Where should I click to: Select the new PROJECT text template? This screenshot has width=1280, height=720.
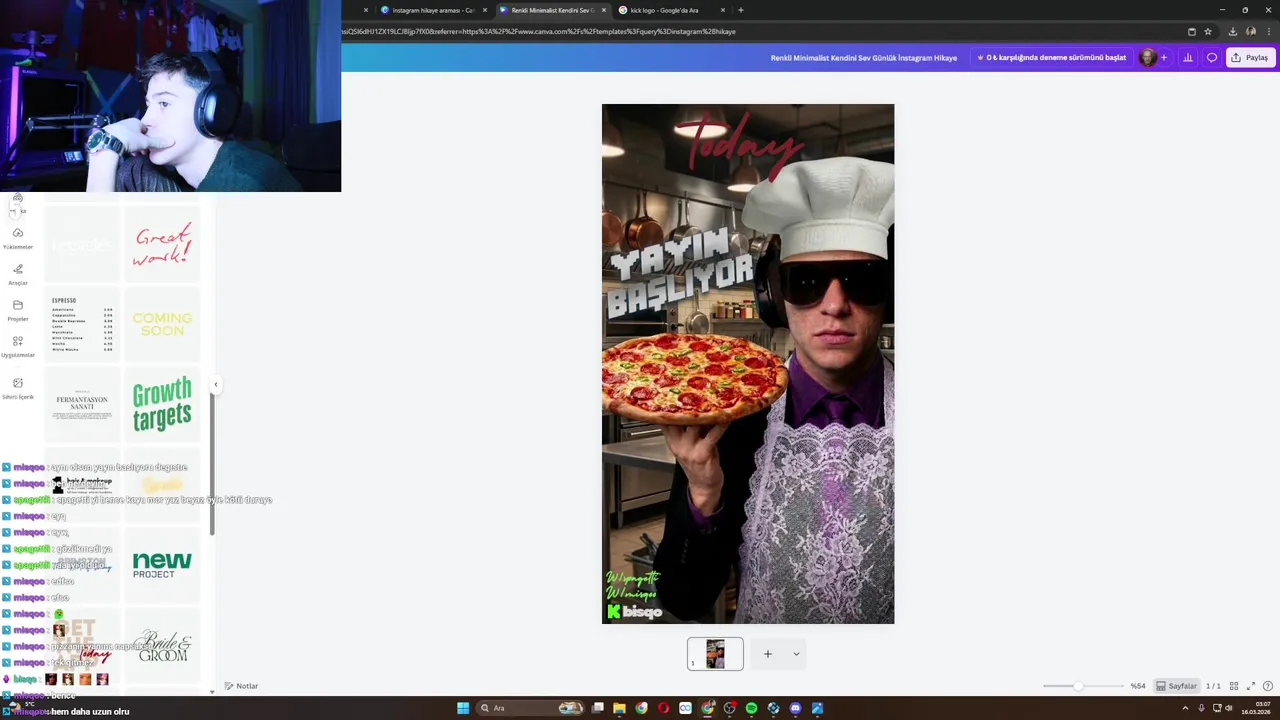tap(162, 565)
